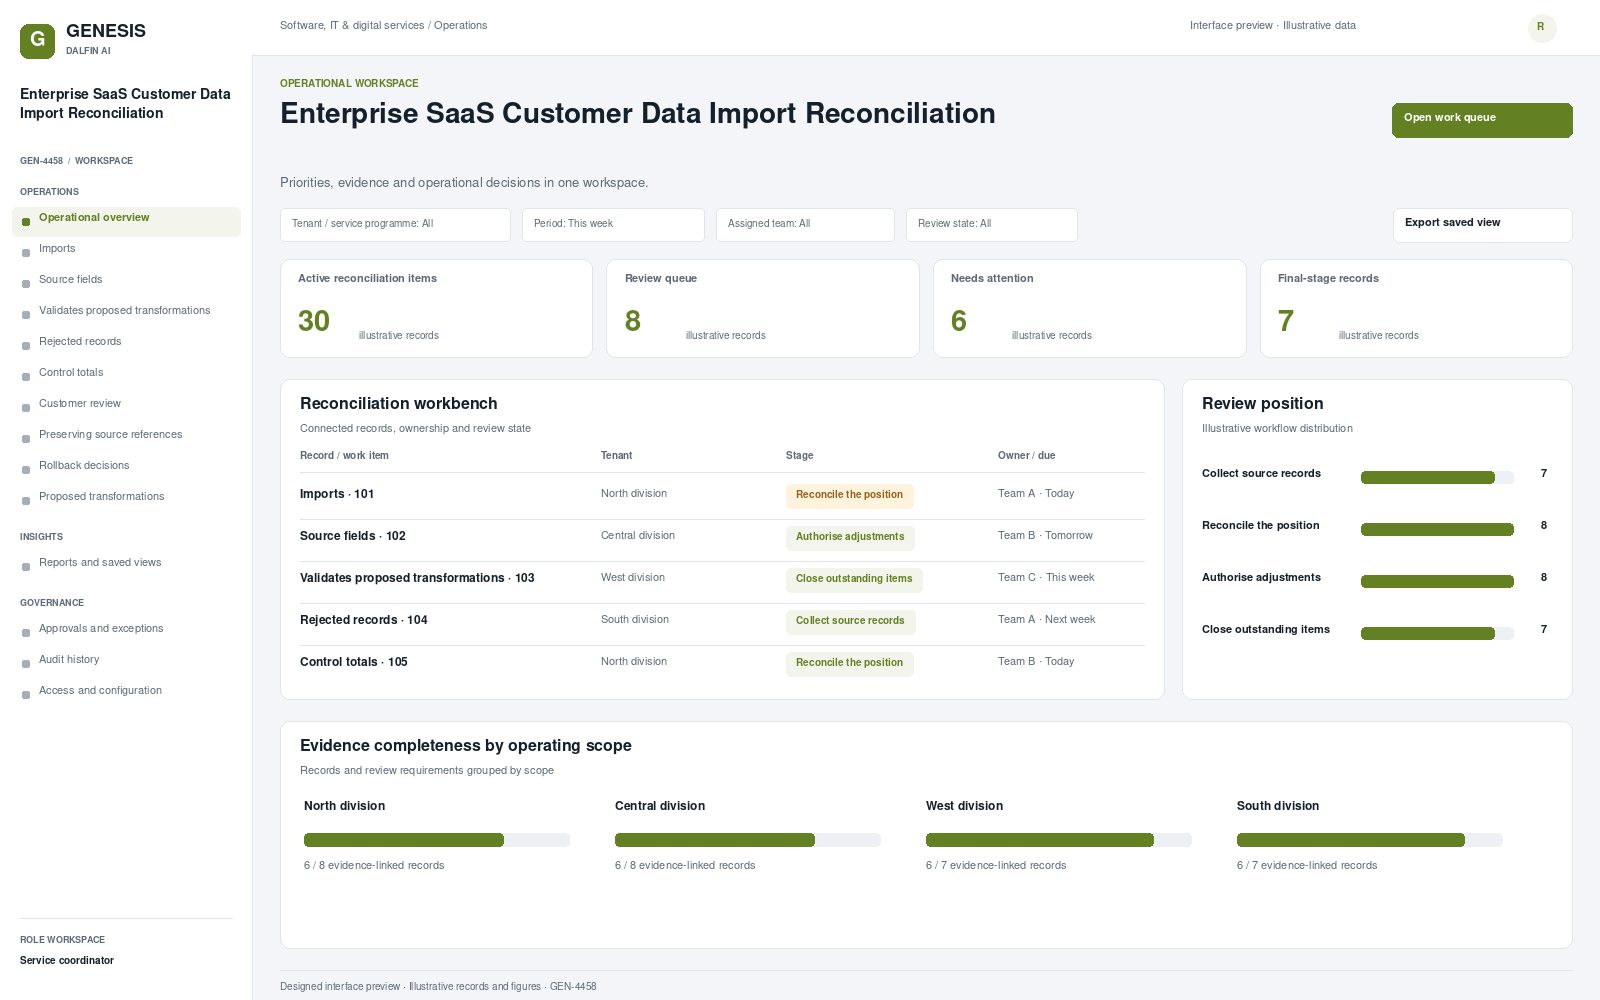The height and width of the screenshot is (1000, 1600).
Task: Click the Stage column header
Action: 799,456
